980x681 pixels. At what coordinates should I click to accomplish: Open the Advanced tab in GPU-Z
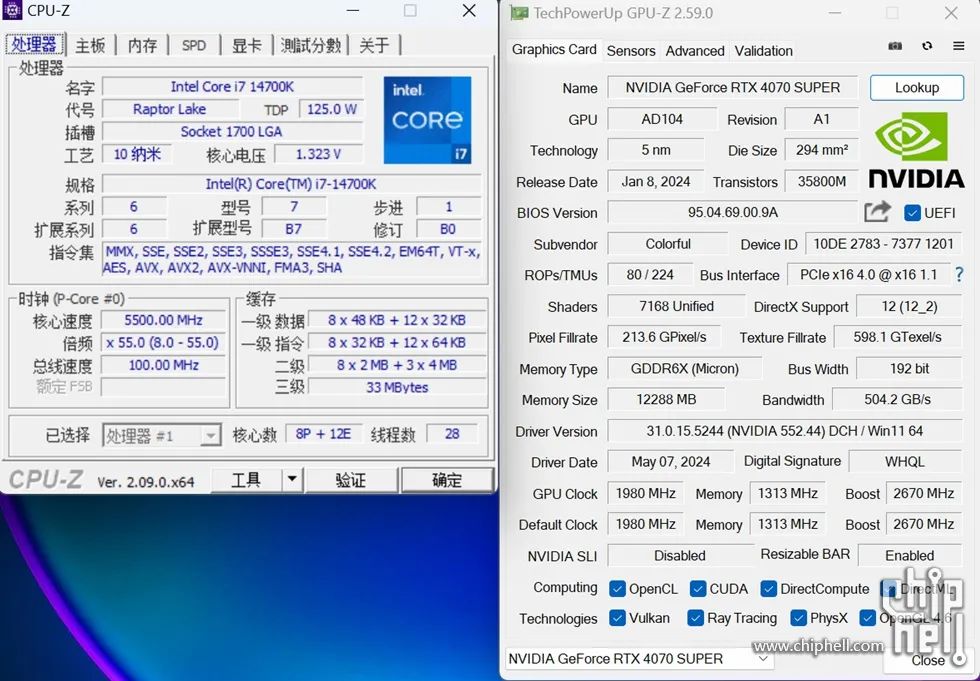[695, 51]
